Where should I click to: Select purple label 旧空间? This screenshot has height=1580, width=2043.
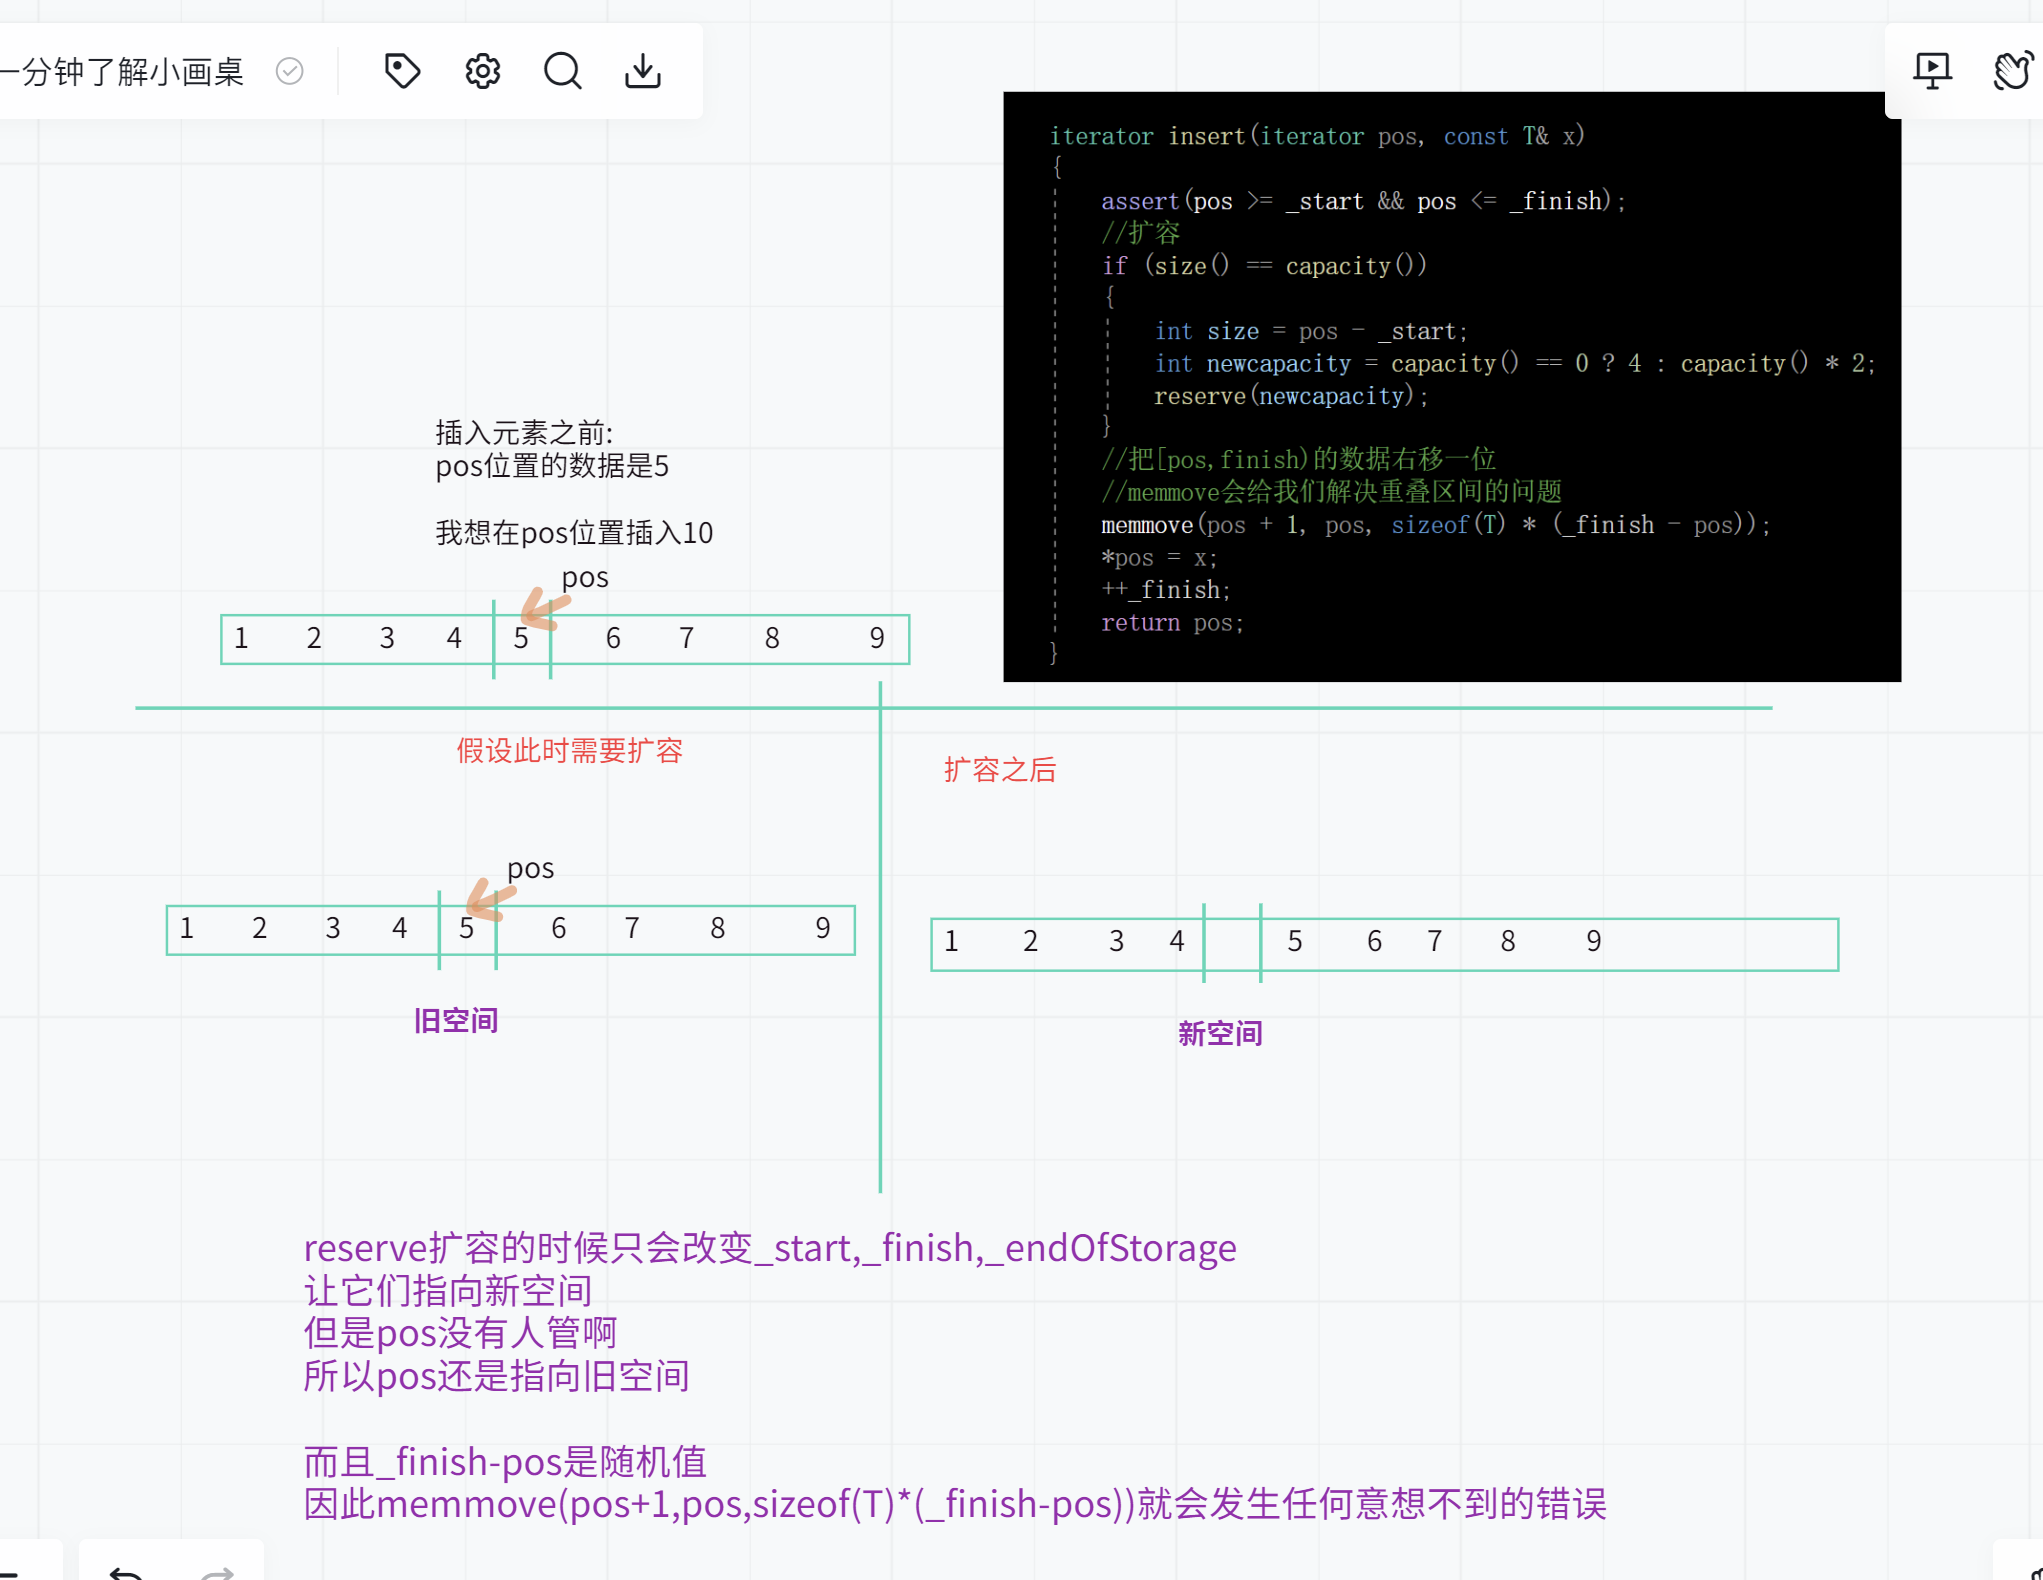(x=456, y=1021)
